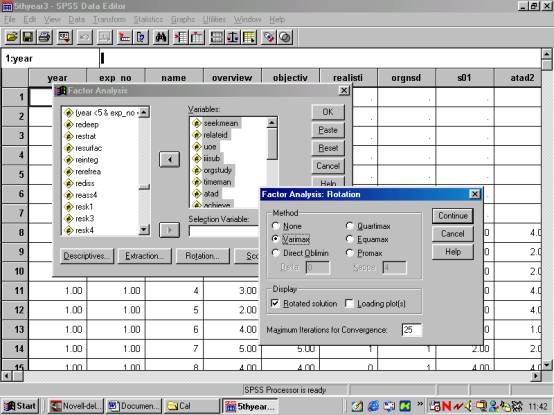Click the Internet Explorer quick launch icon
Screen dimensions: 554x415
click(x=373, y=406)
